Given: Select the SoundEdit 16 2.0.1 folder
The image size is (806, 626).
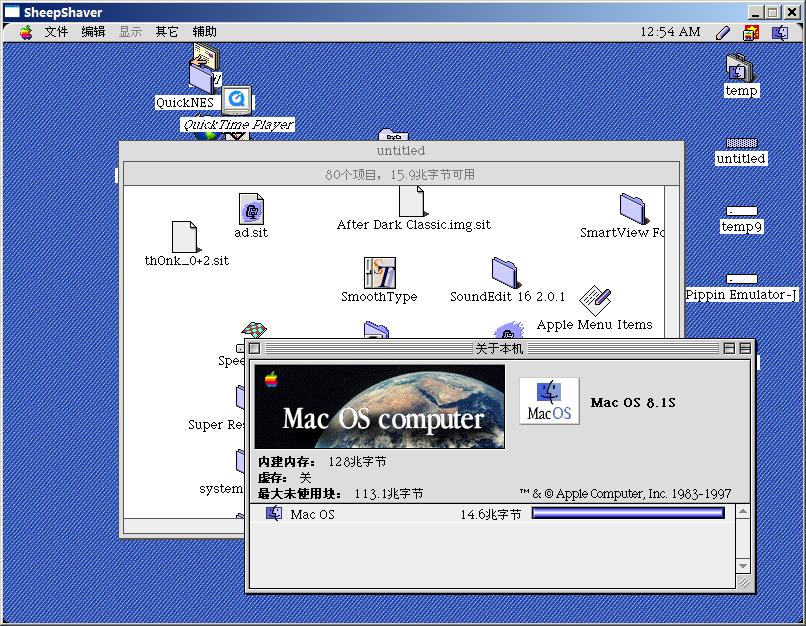Looking at the screenshot, I should 505,272.
